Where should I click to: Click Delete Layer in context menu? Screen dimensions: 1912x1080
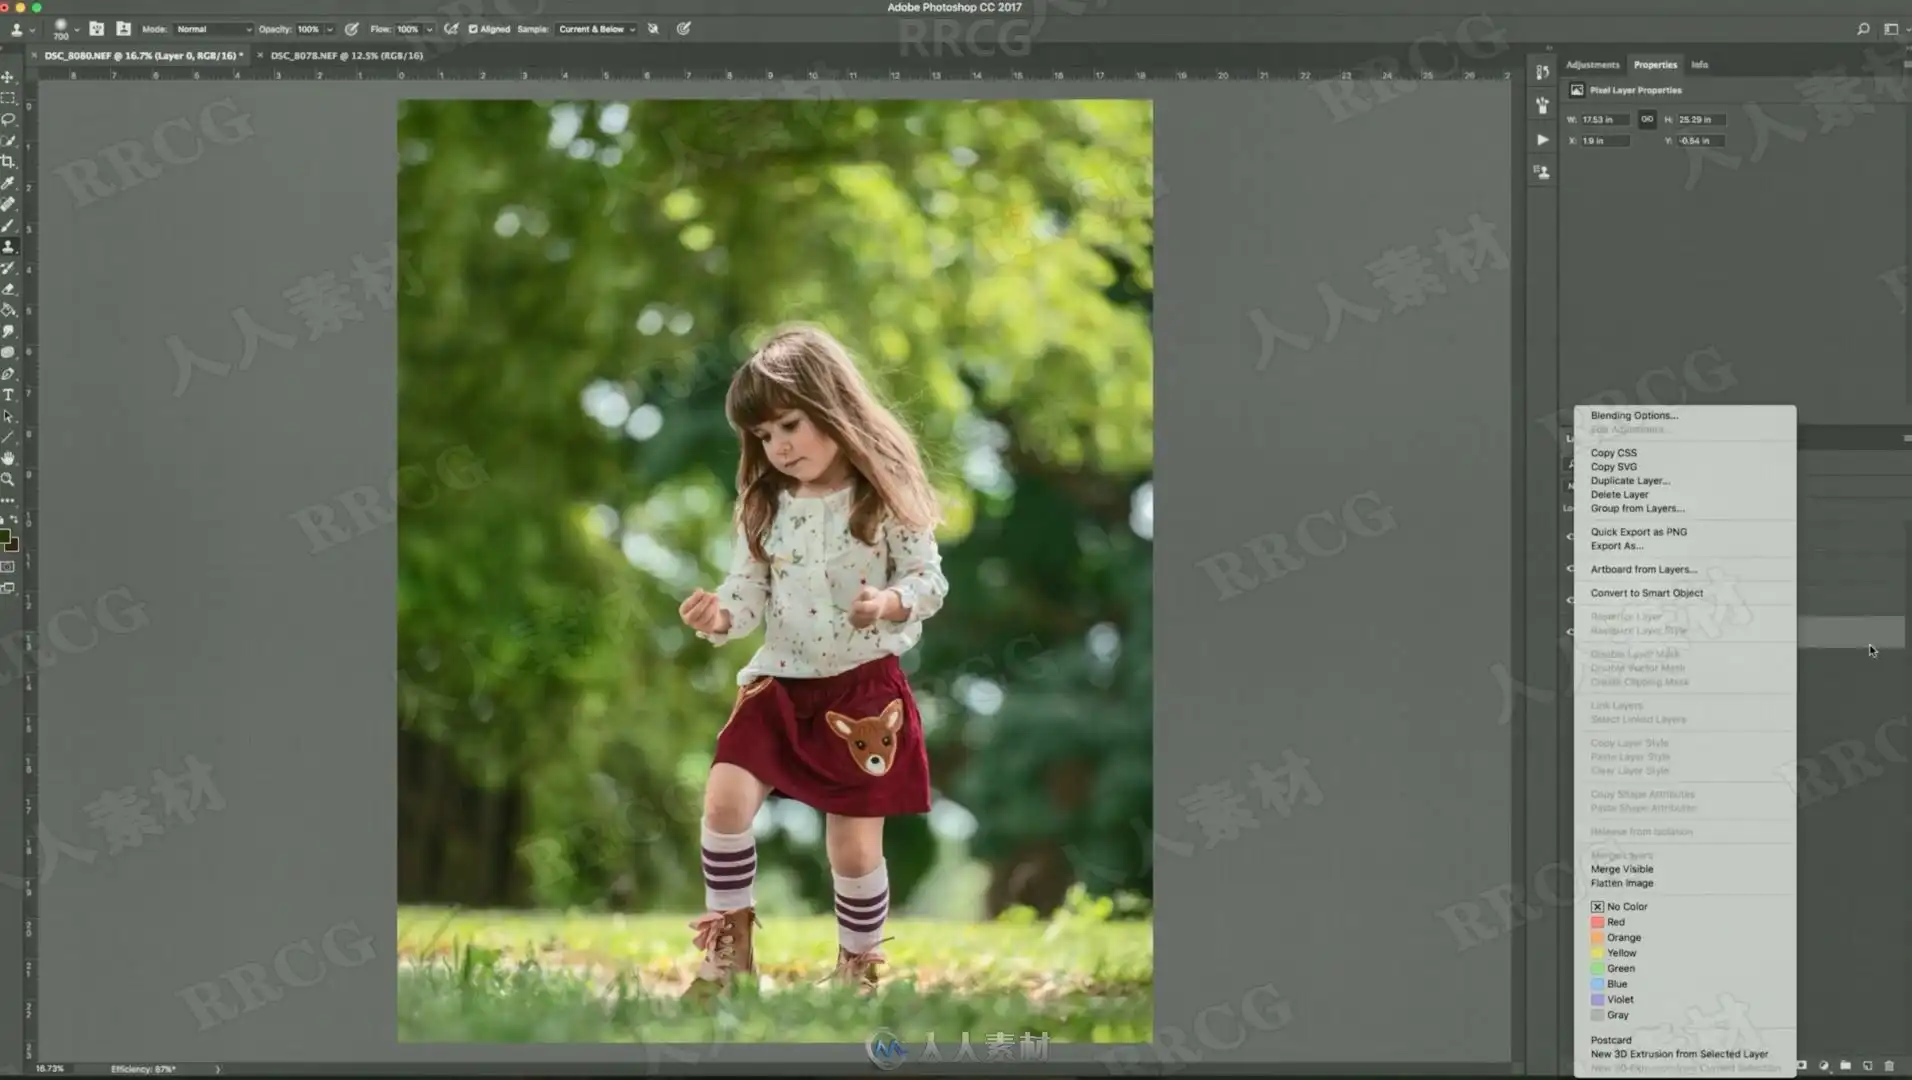[1619, 495]
